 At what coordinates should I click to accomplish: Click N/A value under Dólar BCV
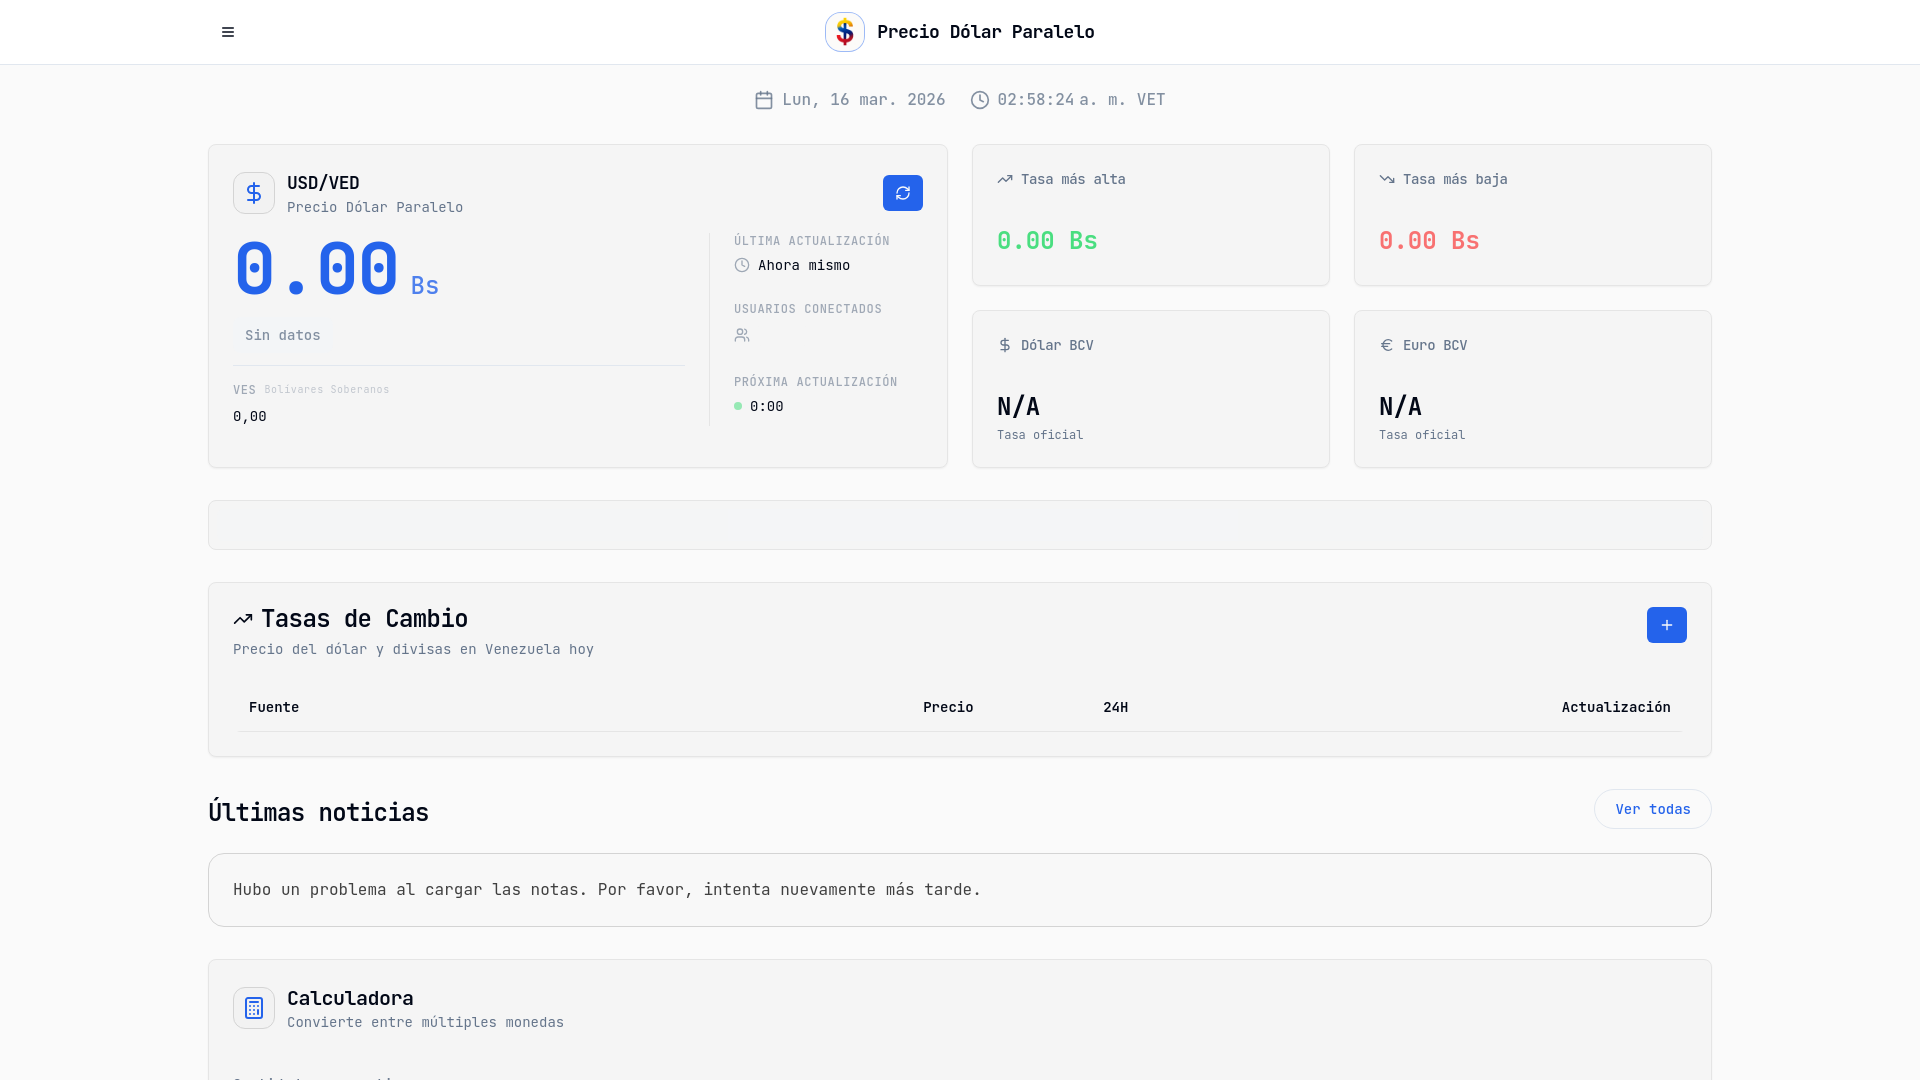1018,407
